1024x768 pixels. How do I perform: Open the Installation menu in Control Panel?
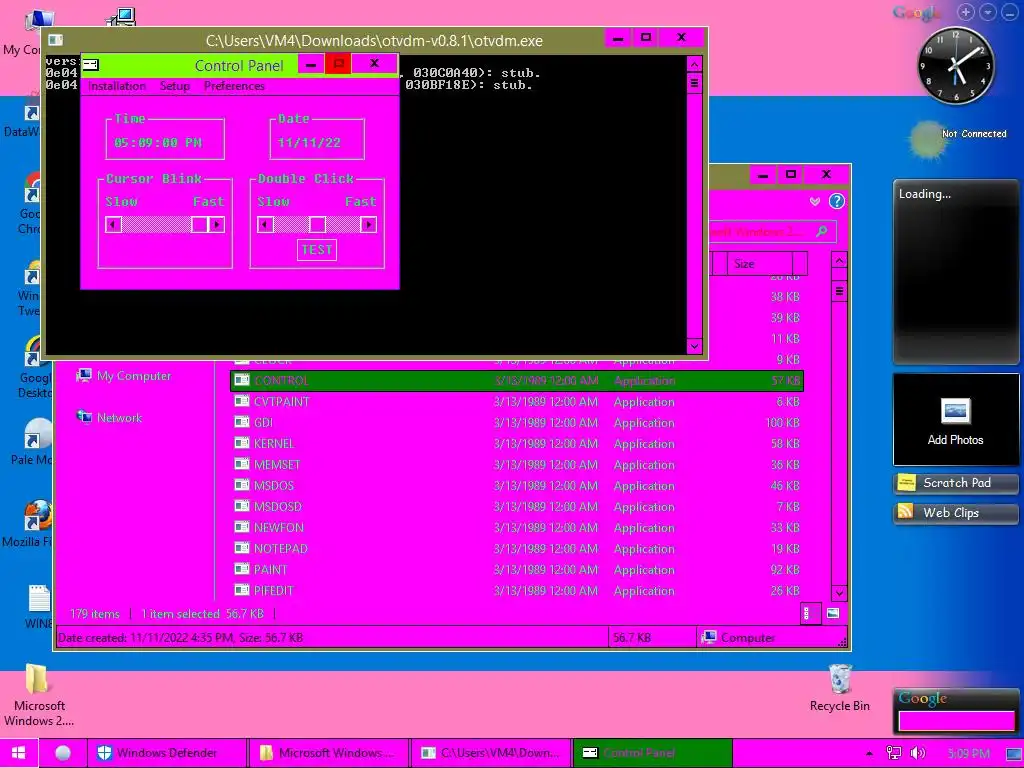coord(117,86)
